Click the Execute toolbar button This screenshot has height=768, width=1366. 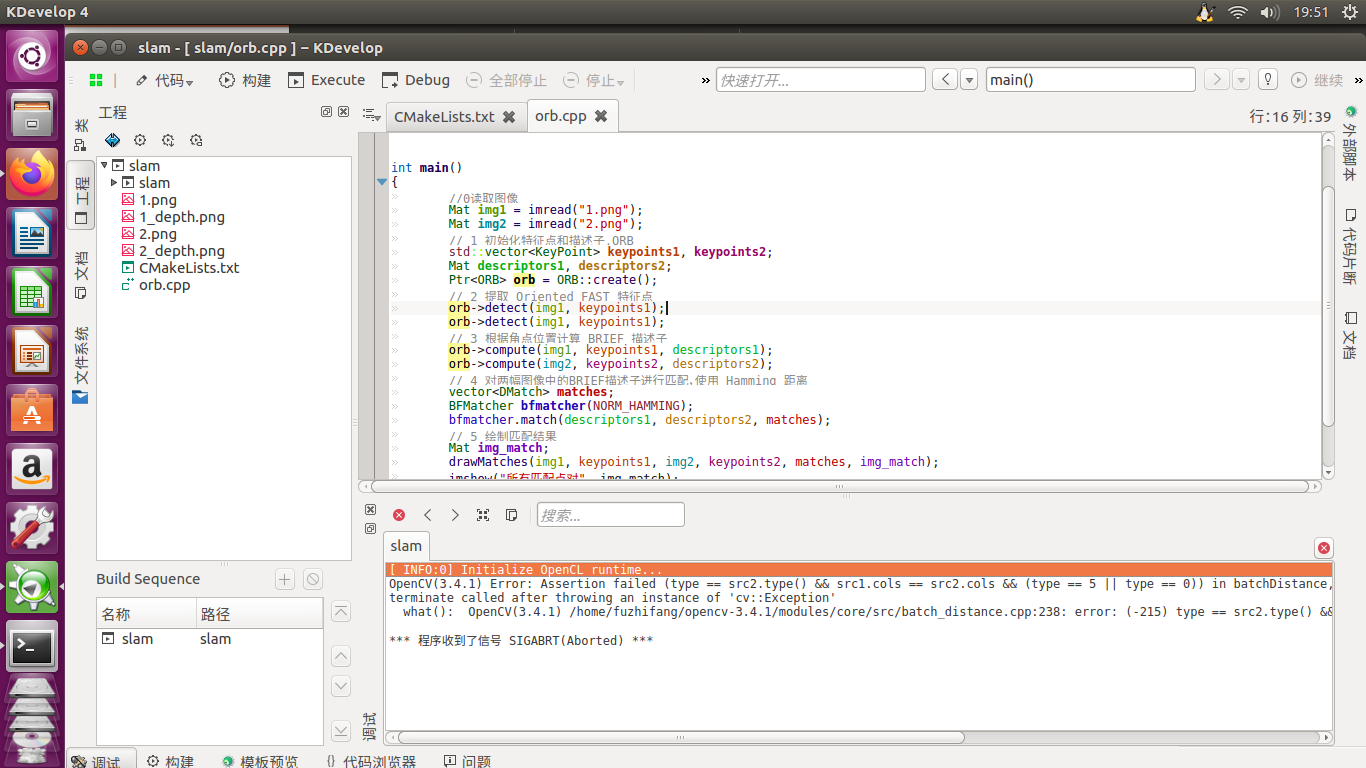point(326,80)
